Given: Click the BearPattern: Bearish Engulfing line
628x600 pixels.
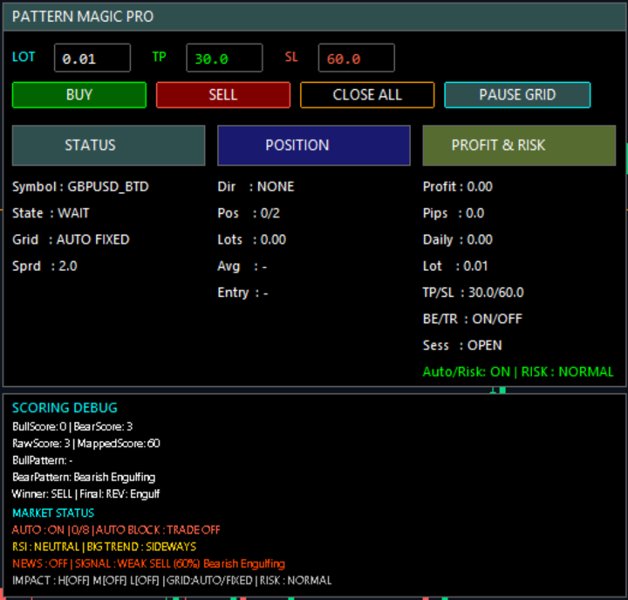Looking at the screenshot, I should 84,477.
